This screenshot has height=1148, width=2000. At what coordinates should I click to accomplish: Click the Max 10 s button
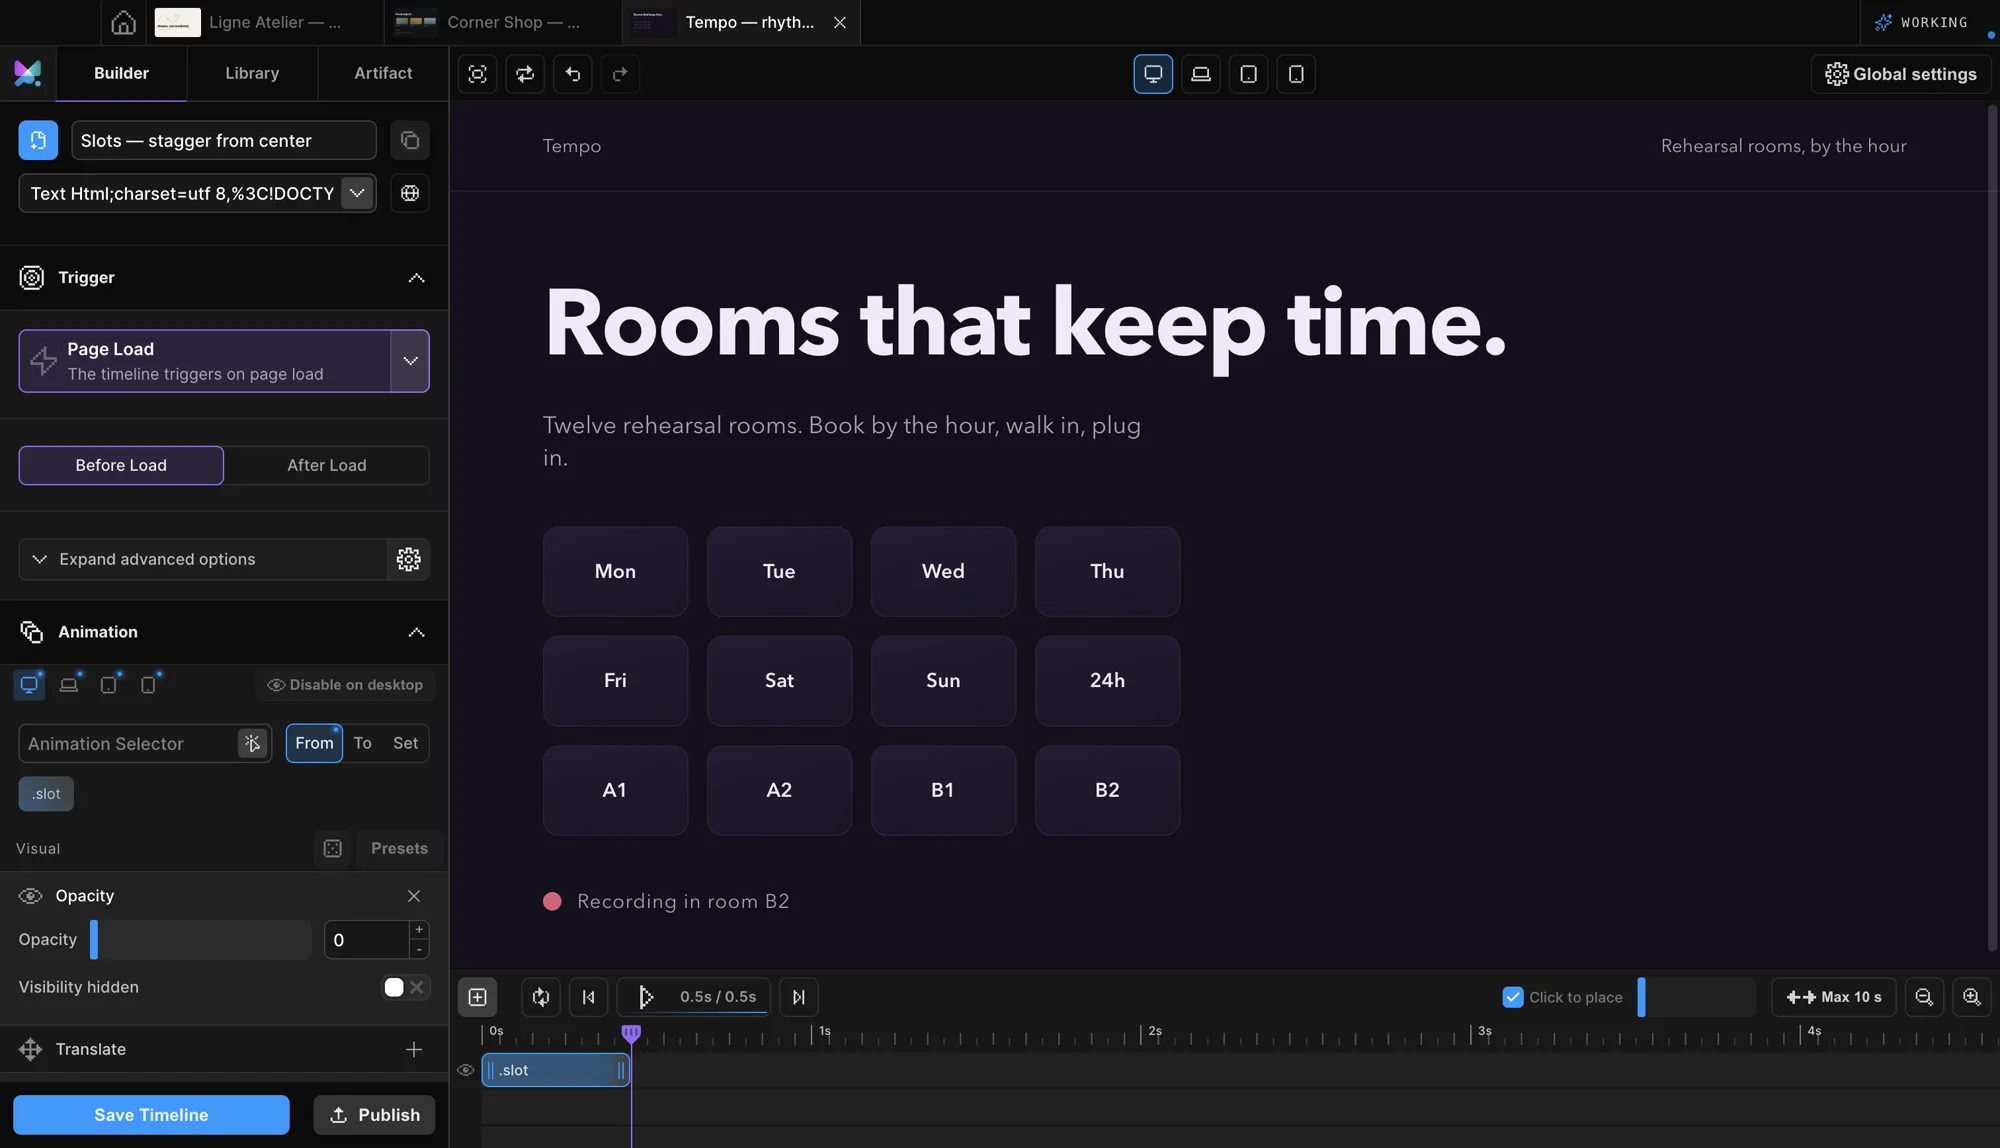click(1834, 997)
